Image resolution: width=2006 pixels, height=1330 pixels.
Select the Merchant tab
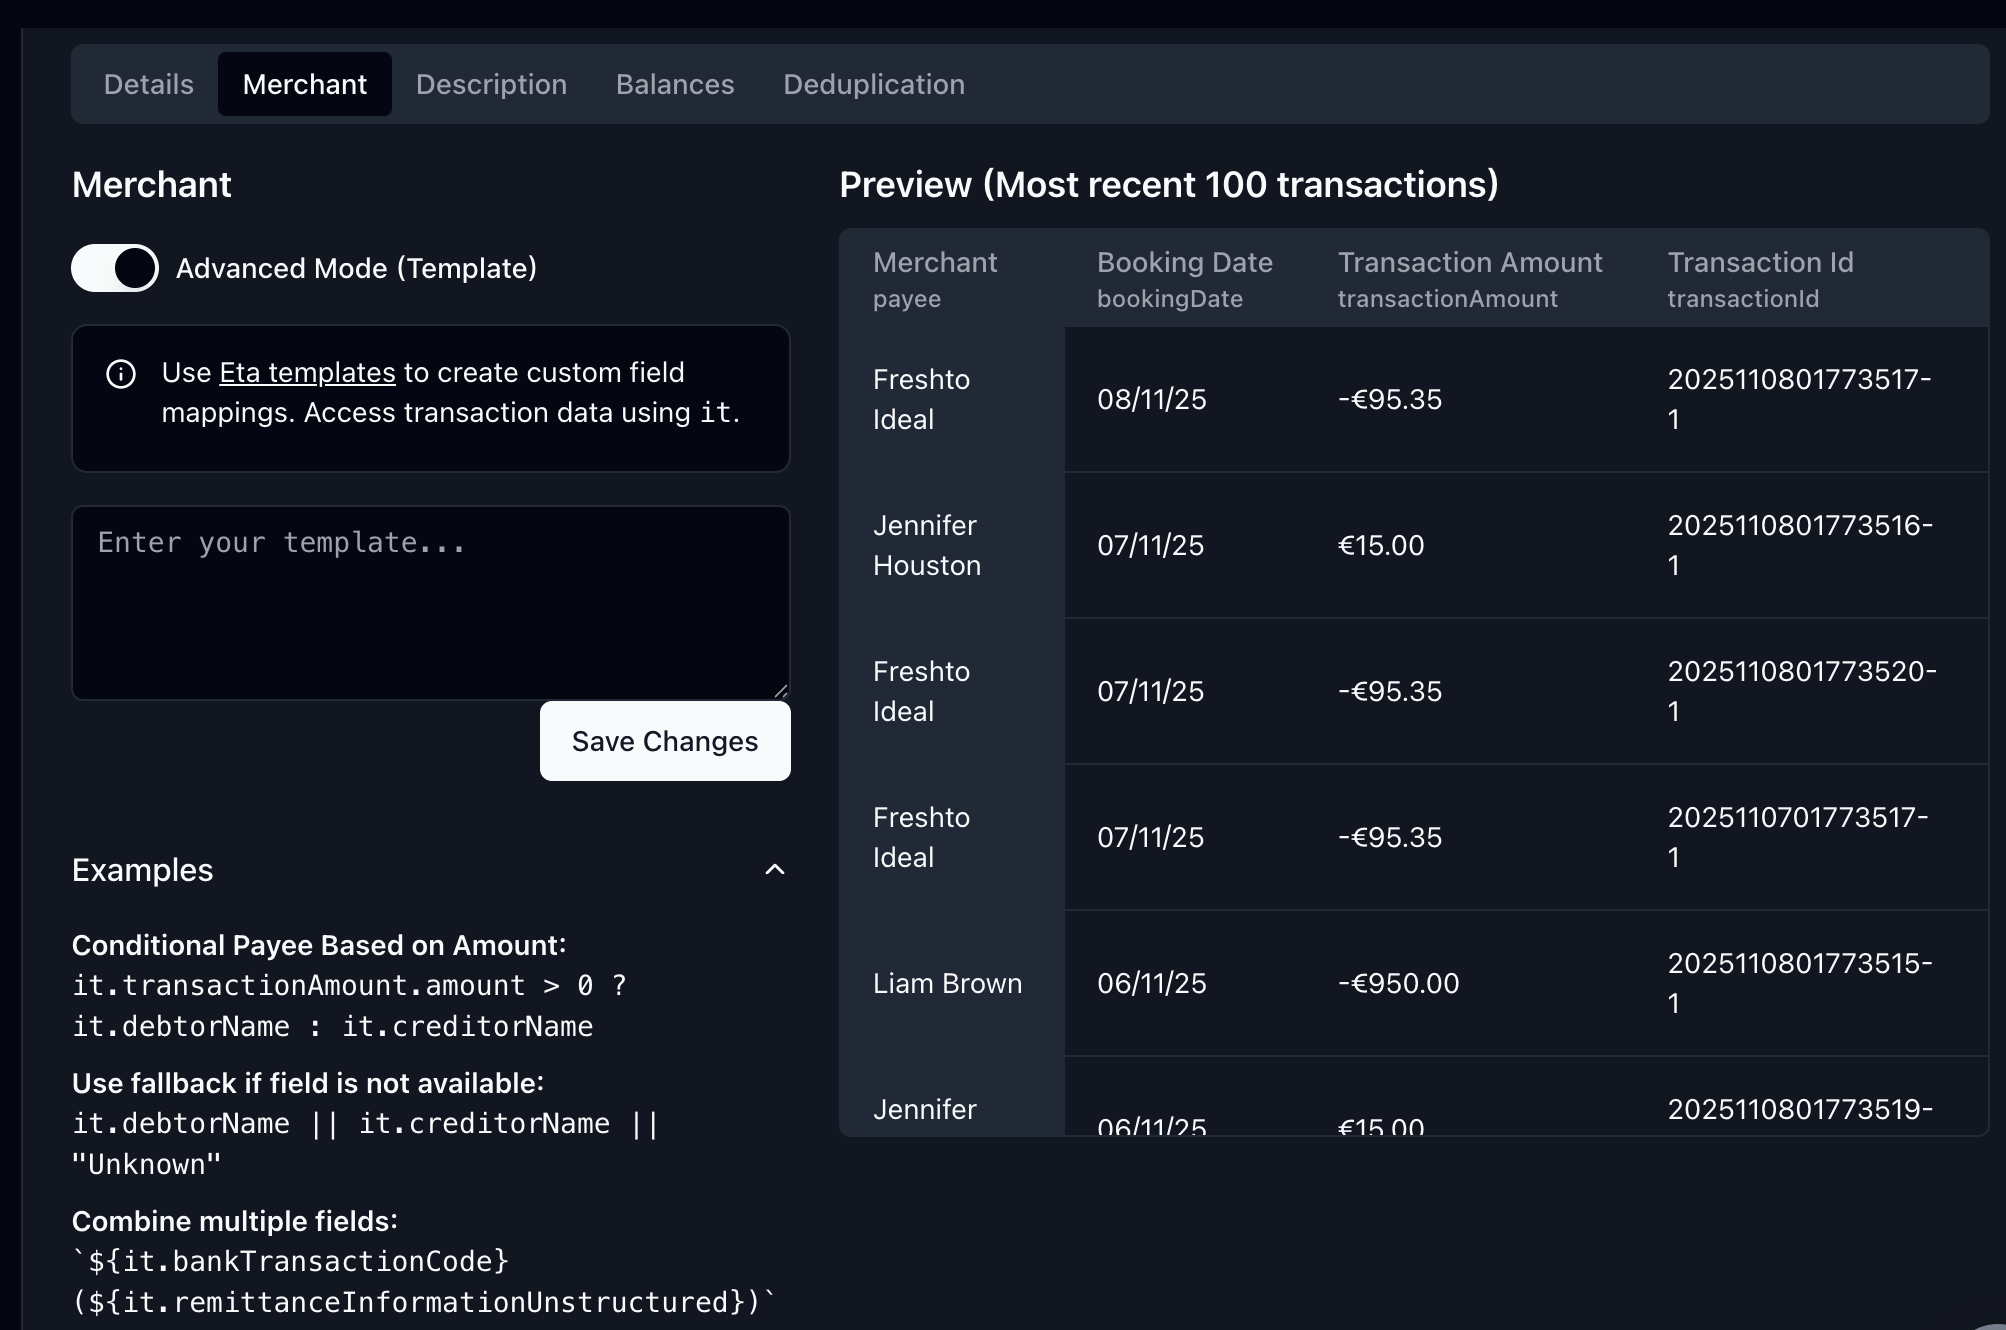point(304,84)
